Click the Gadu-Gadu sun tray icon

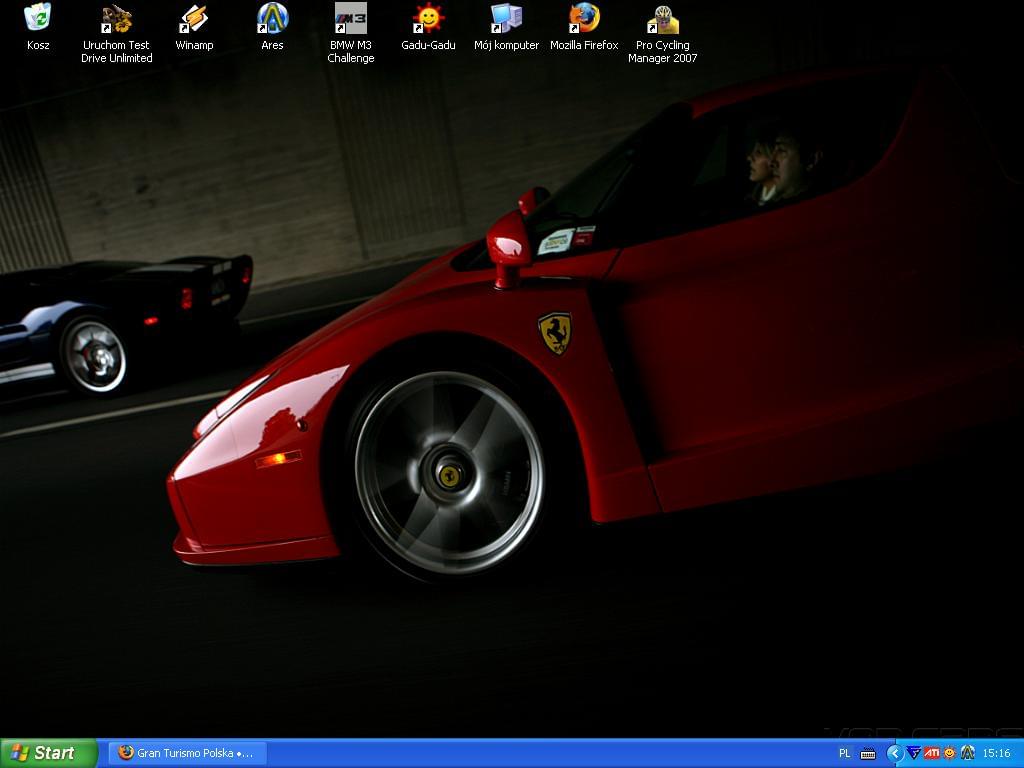[950, 753]
